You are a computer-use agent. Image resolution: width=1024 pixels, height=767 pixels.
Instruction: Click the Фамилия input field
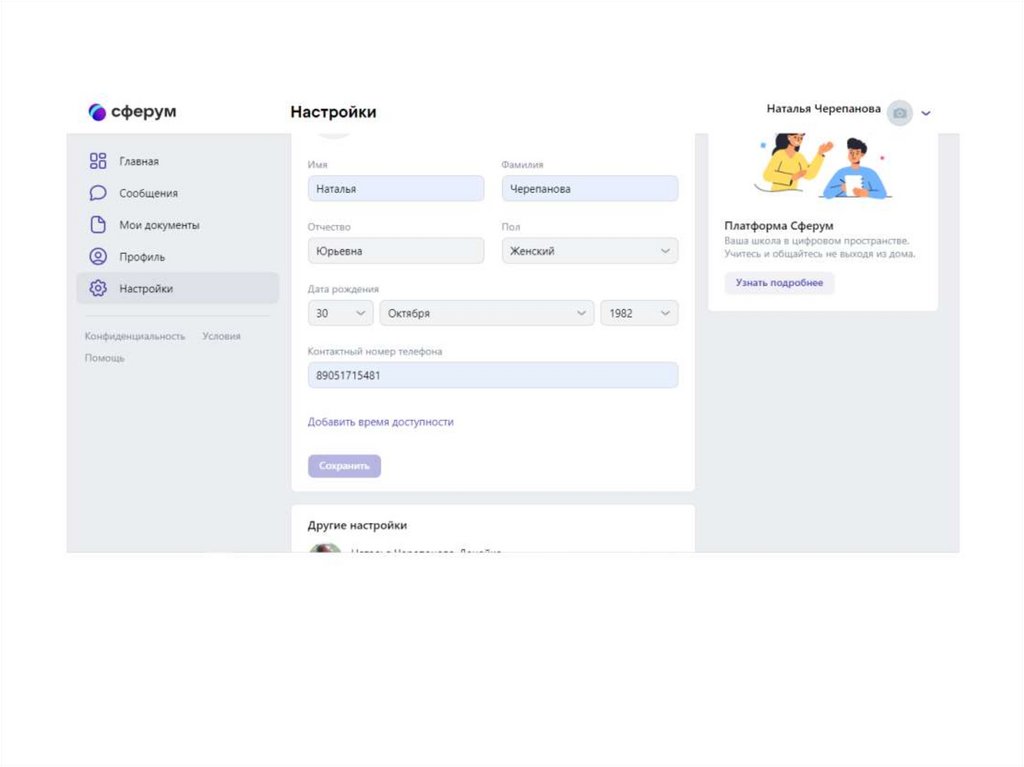(589, 189)
